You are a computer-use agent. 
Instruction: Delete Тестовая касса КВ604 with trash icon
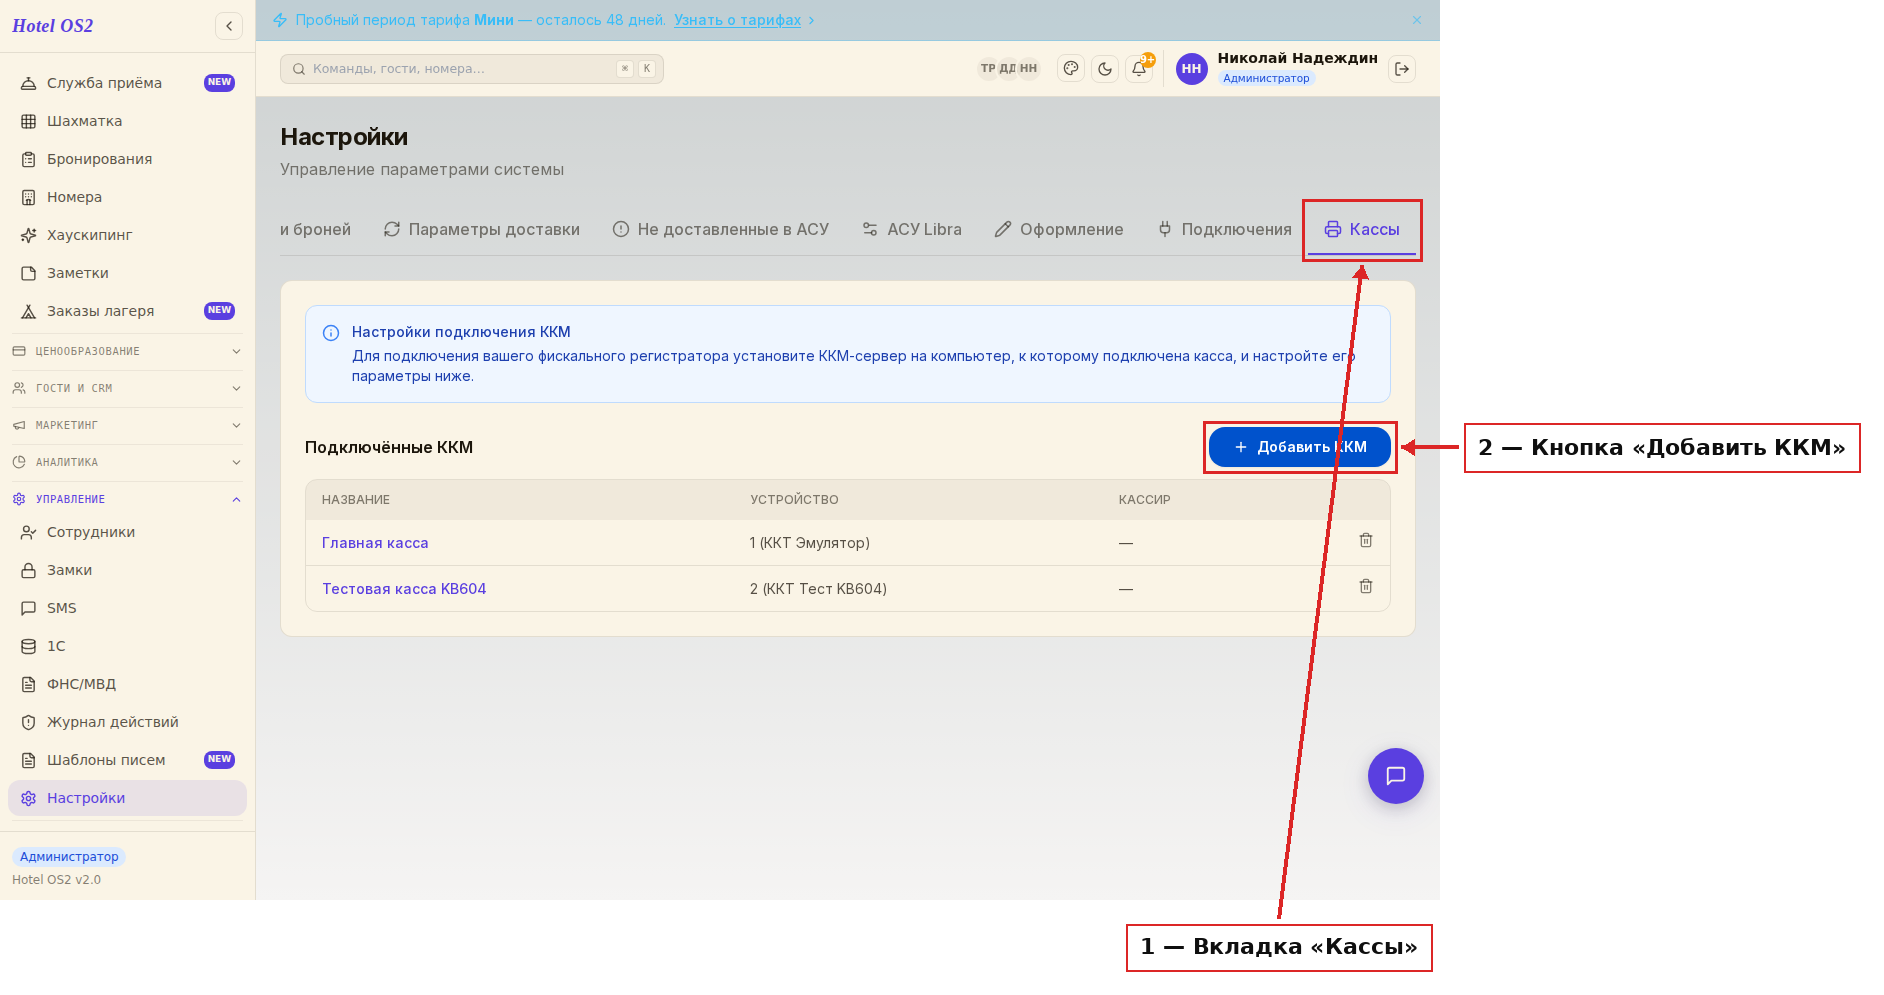1366,586
